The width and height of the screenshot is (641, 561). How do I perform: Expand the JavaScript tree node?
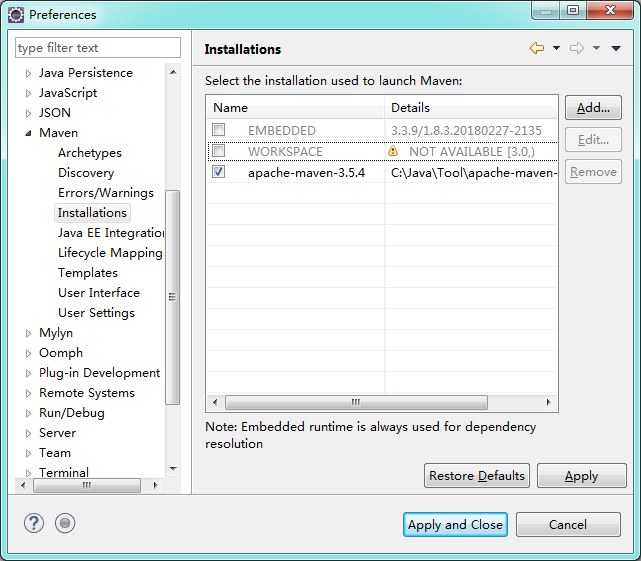[x=28, y=93]
